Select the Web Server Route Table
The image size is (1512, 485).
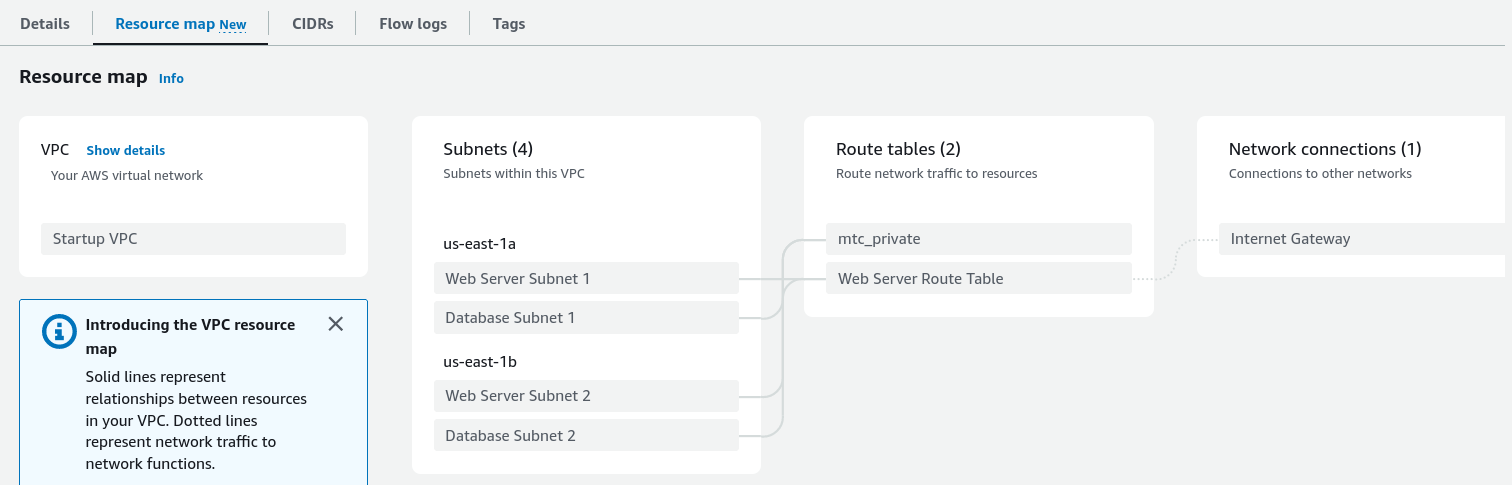coord(978,278)
